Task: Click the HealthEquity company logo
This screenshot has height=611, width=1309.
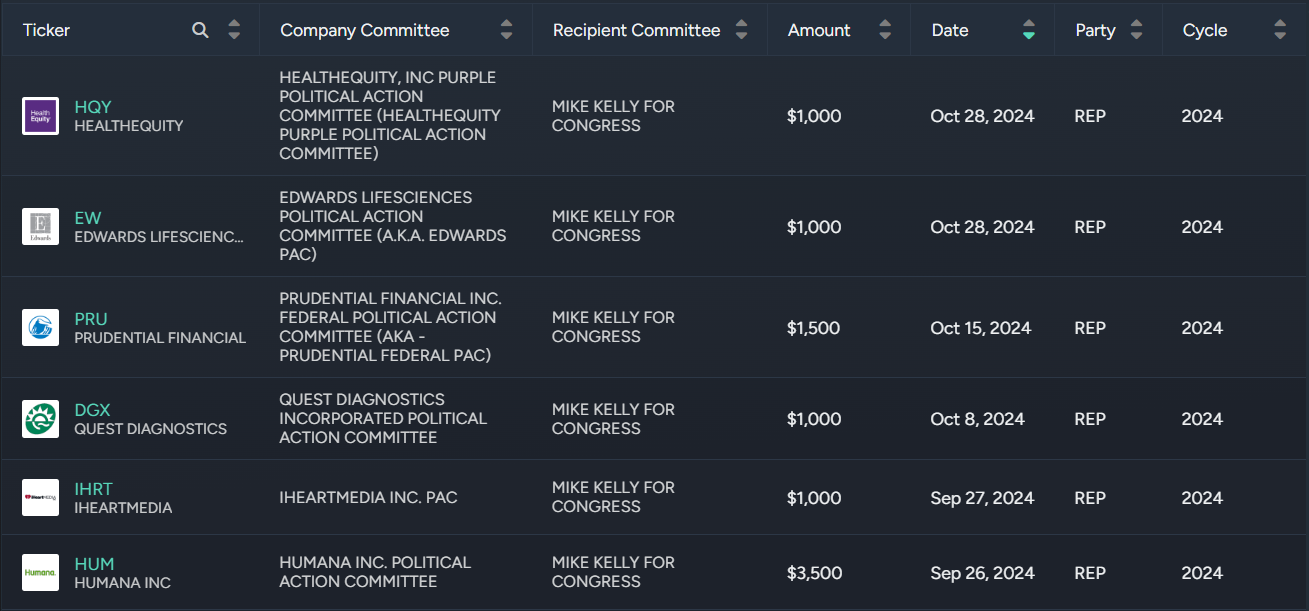Action: 41,116
